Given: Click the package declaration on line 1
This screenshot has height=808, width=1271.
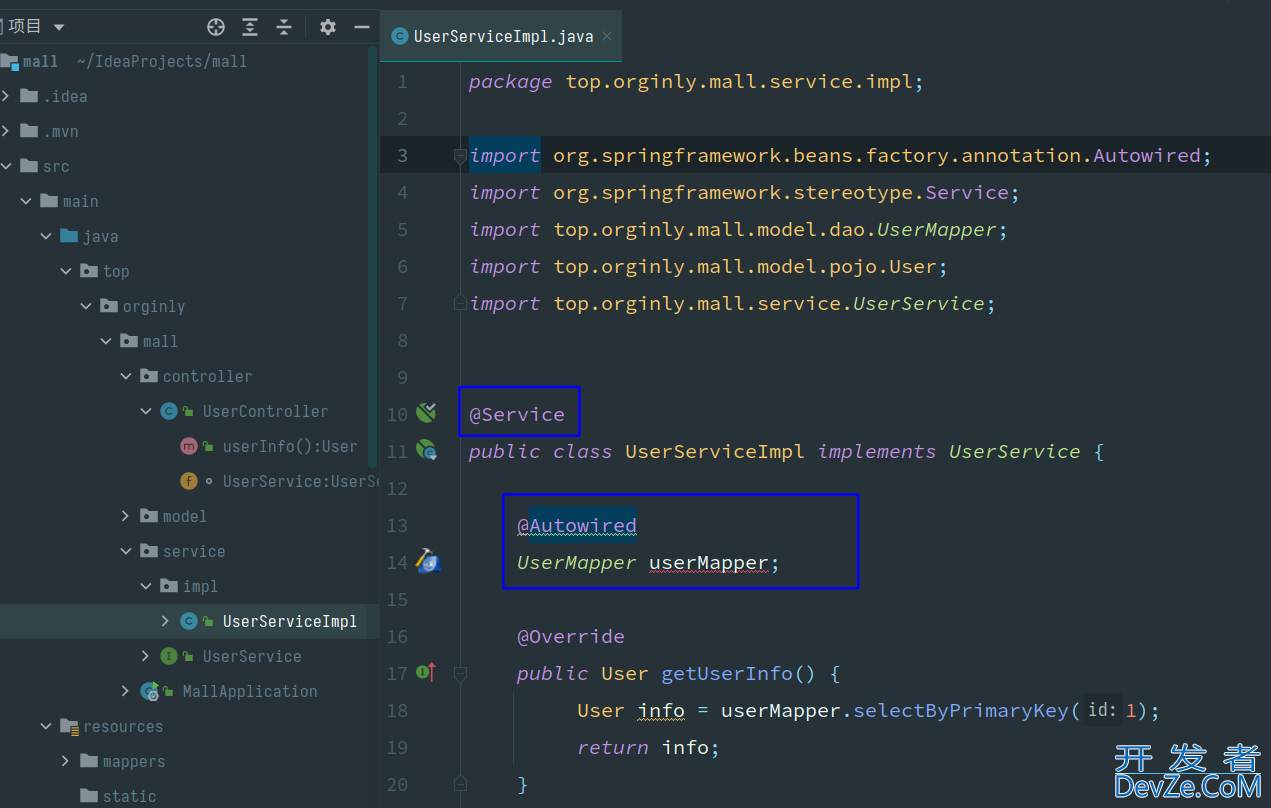Looking at the screenshot, I should coord(696,81).
